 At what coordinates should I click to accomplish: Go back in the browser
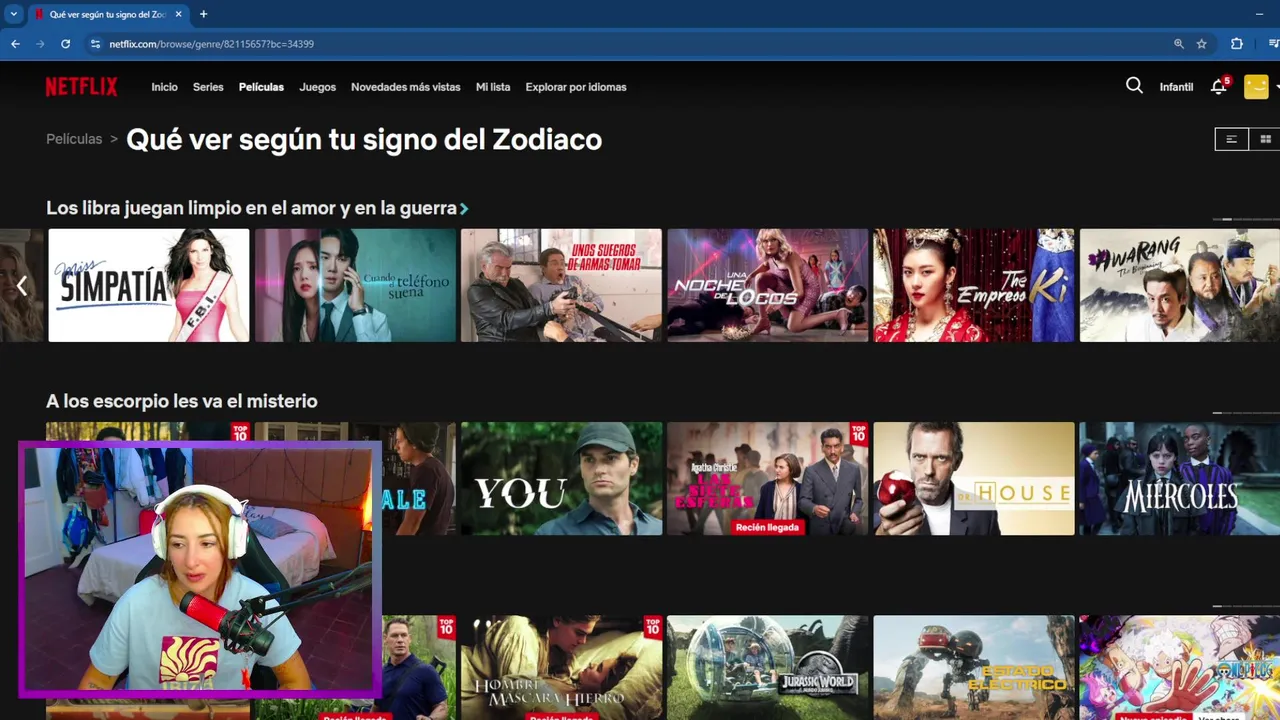[x=15, y=44]
